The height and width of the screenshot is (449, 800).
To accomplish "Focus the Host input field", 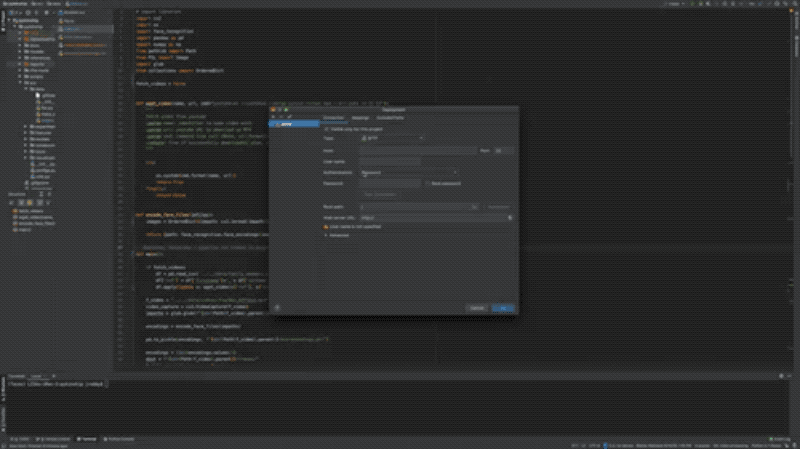I will [x=418, y=151].
